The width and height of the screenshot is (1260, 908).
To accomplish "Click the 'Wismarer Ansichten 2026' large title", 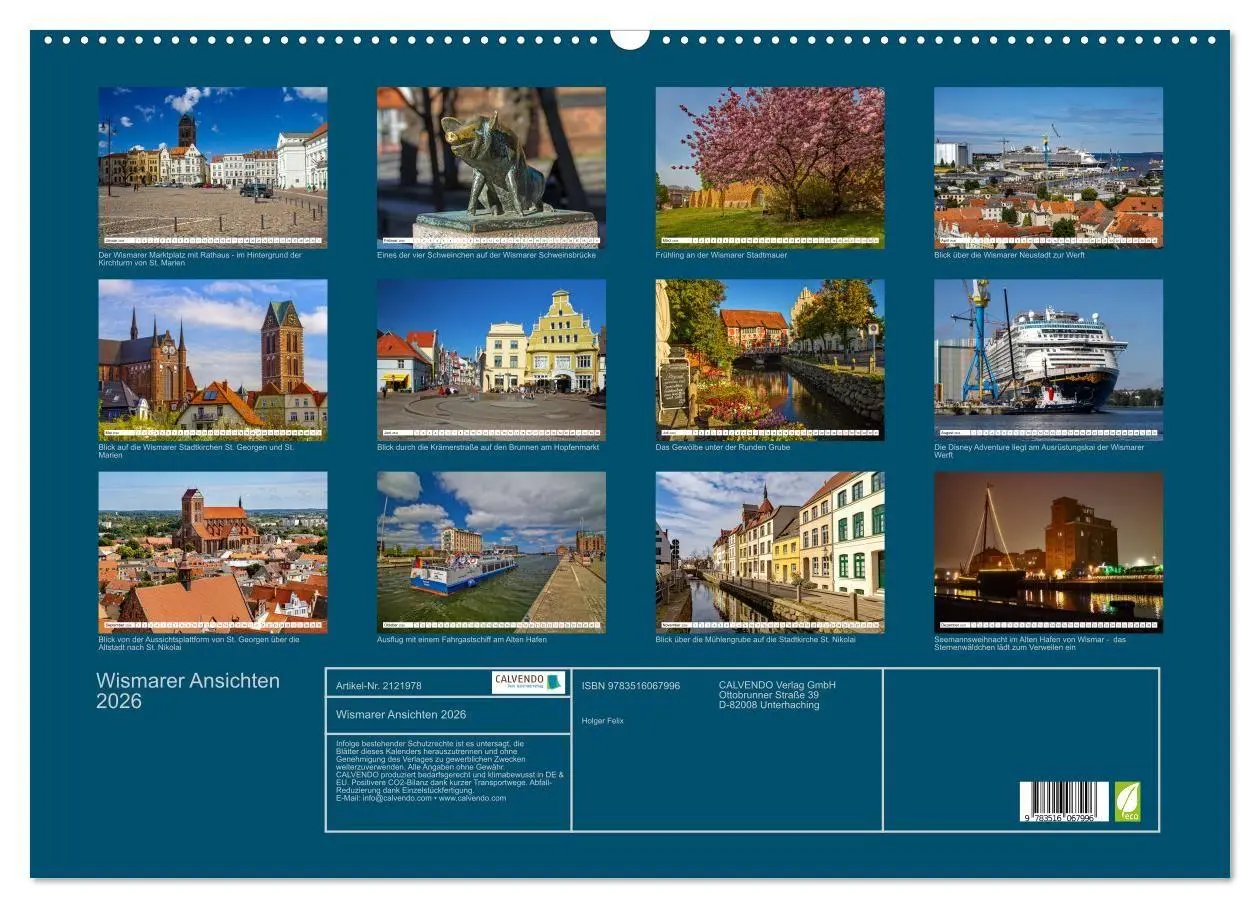I will tap(188, 690).
